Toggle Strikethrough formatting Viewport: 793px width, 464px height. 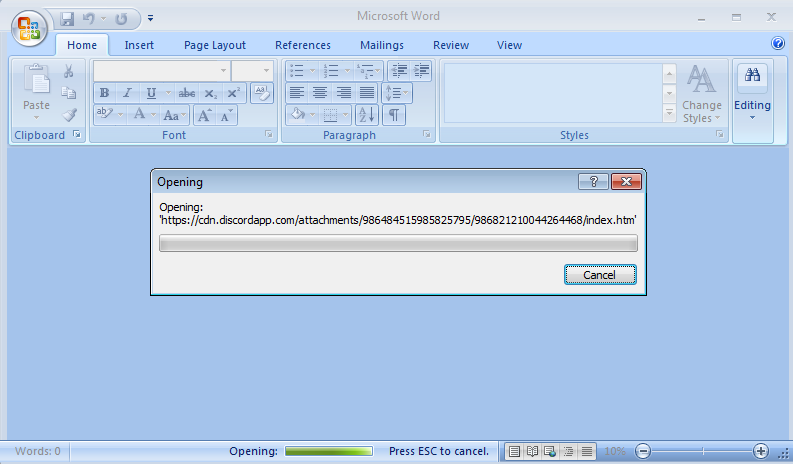tap(187, 93)
